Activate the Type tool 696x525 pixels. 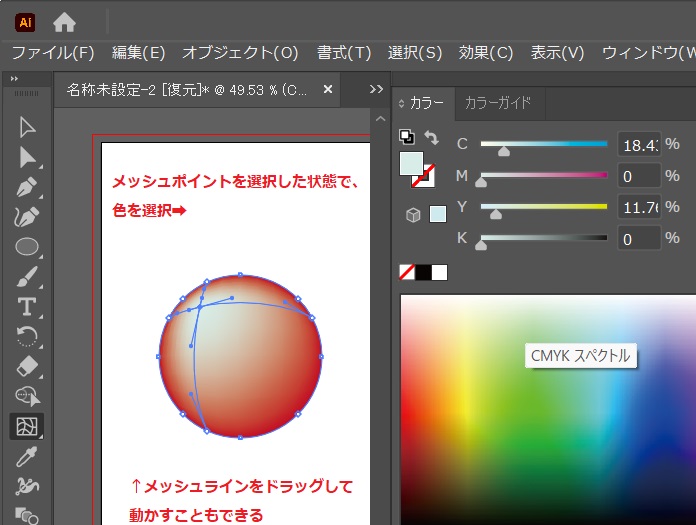click(27, 306)
